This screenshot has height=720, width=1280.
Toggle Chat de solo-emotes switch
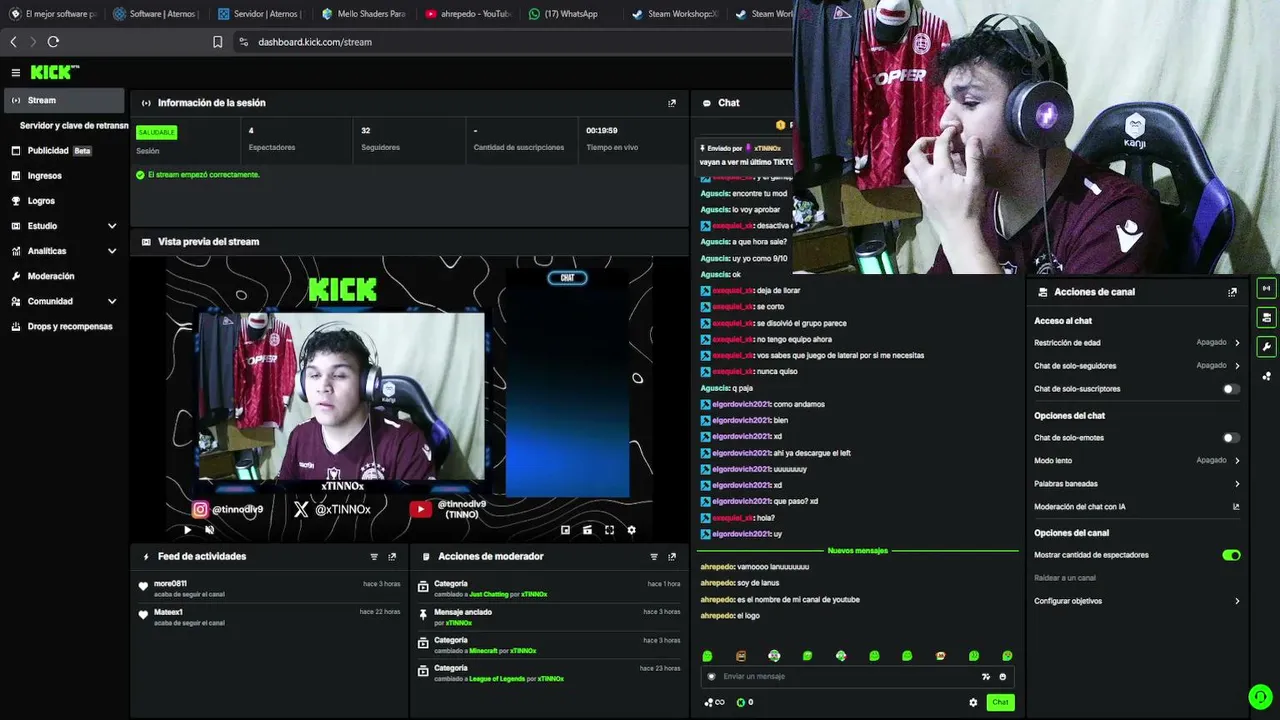pos(1231,438)
